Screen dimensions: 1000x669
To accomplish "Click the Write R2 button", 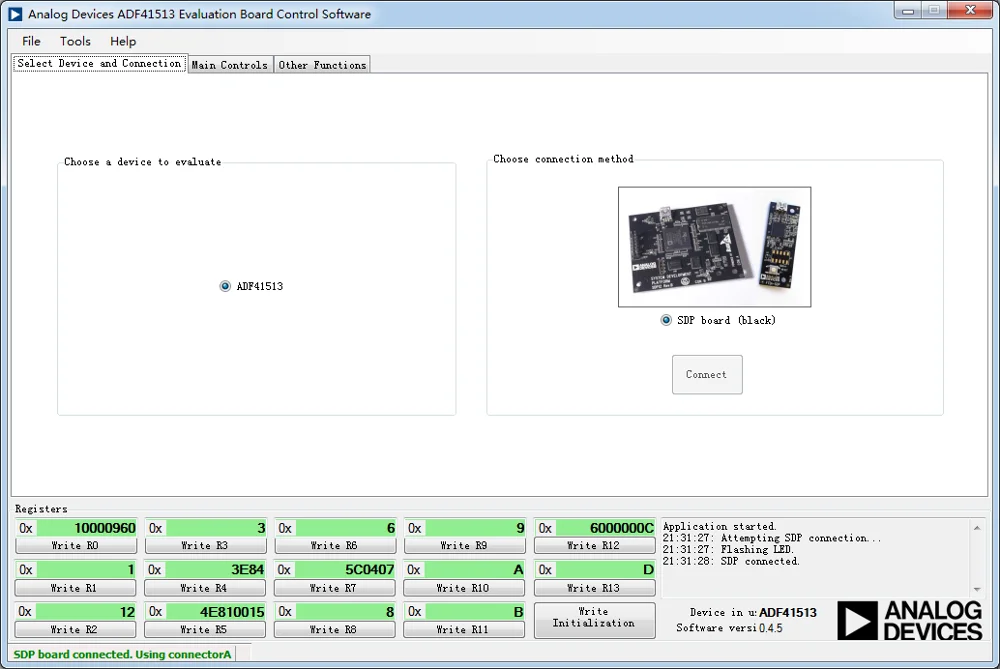I will click(75, 629).
